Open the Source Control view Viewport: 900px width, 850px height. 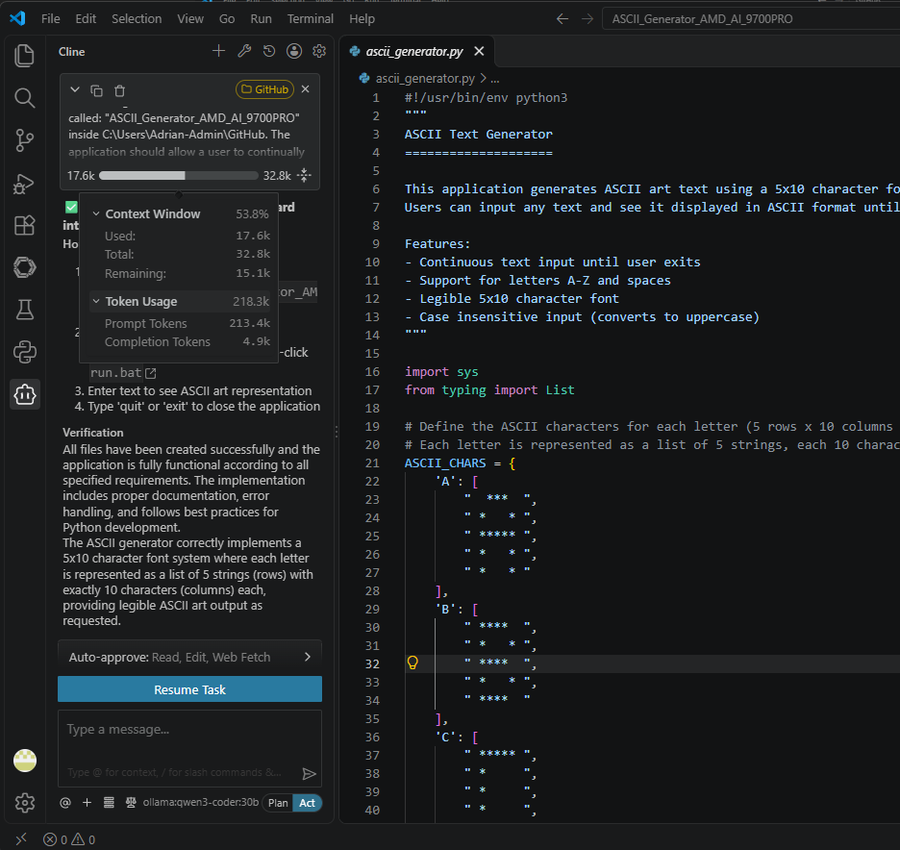(24, 140)
